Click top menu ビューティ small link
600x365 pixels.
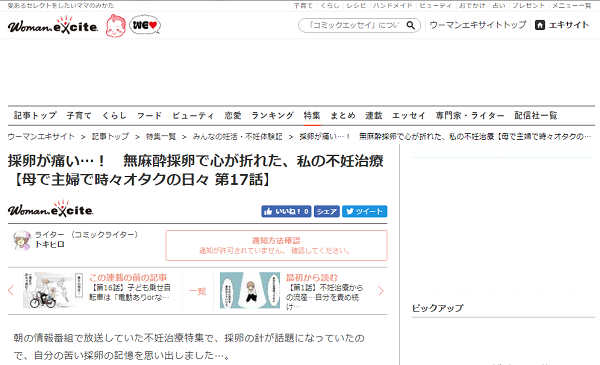pyautogui.click(x=435, y=5)
